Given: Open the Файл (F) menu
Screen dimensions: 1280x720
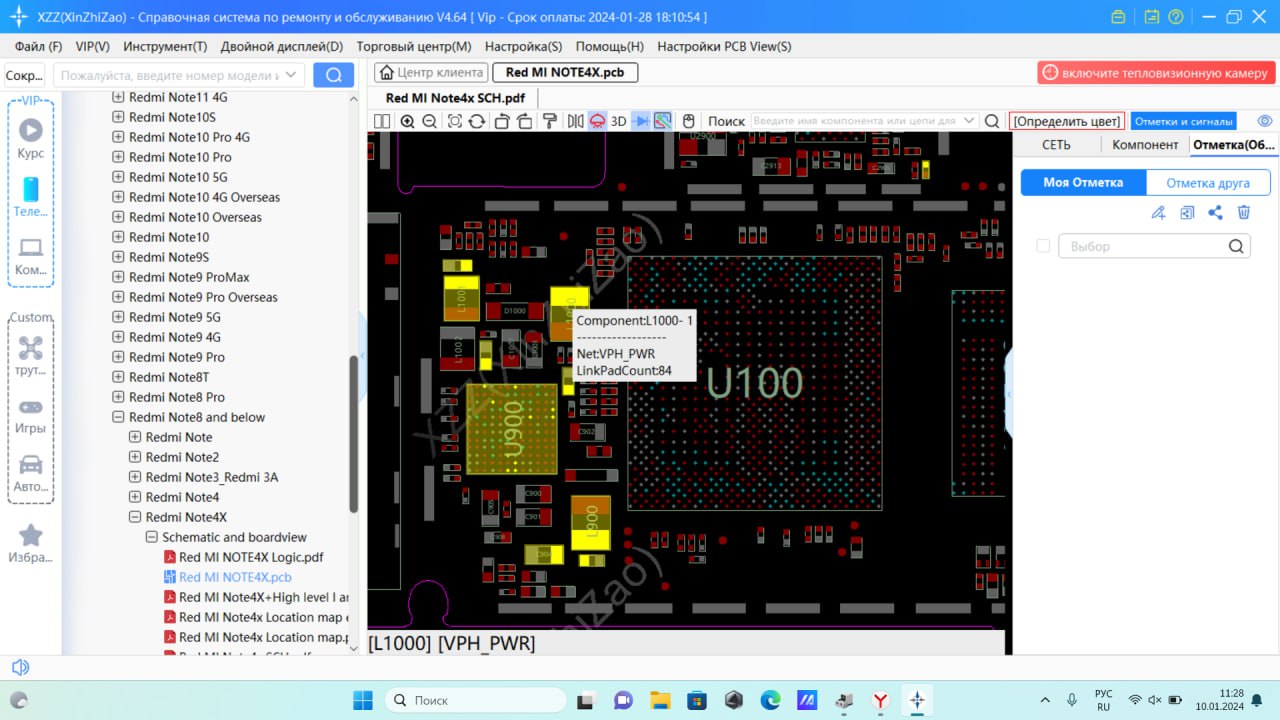Looking at the screenshot, I should [38, 46].
